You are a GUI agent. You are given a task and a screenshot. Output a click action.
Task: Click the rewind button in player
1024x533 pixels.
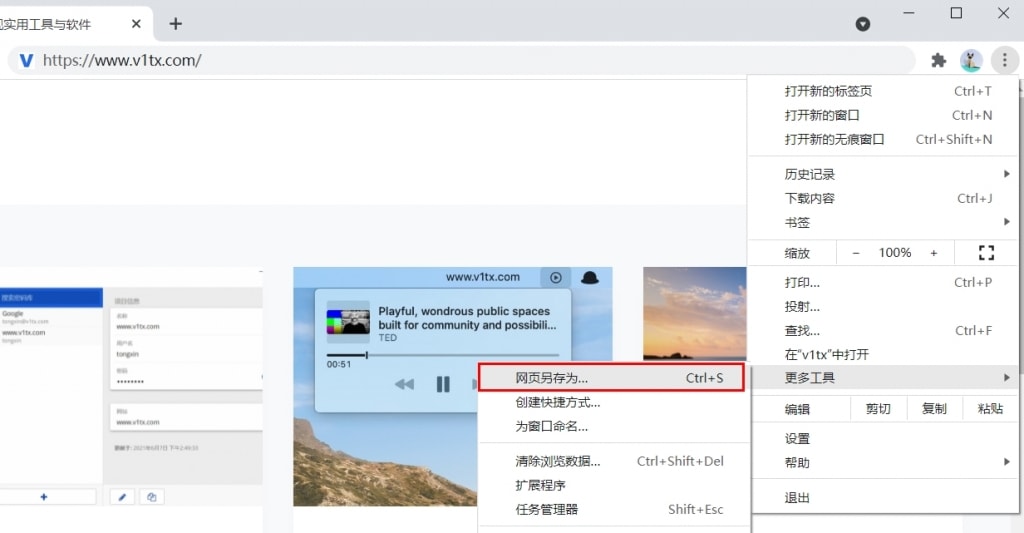pos(404,384)
